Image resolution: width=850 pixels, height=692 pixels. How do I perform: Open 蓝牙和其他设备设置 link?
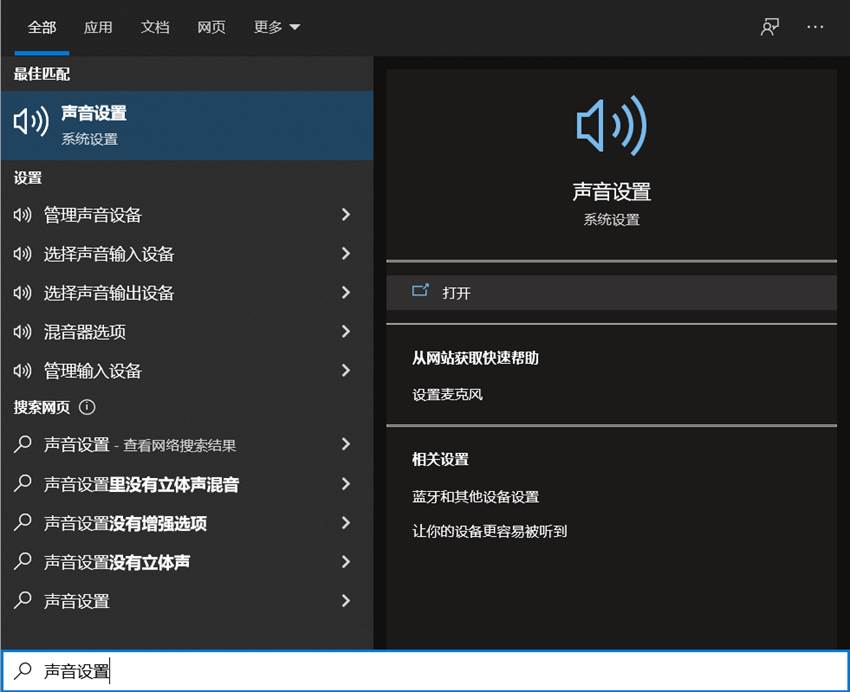475,497
